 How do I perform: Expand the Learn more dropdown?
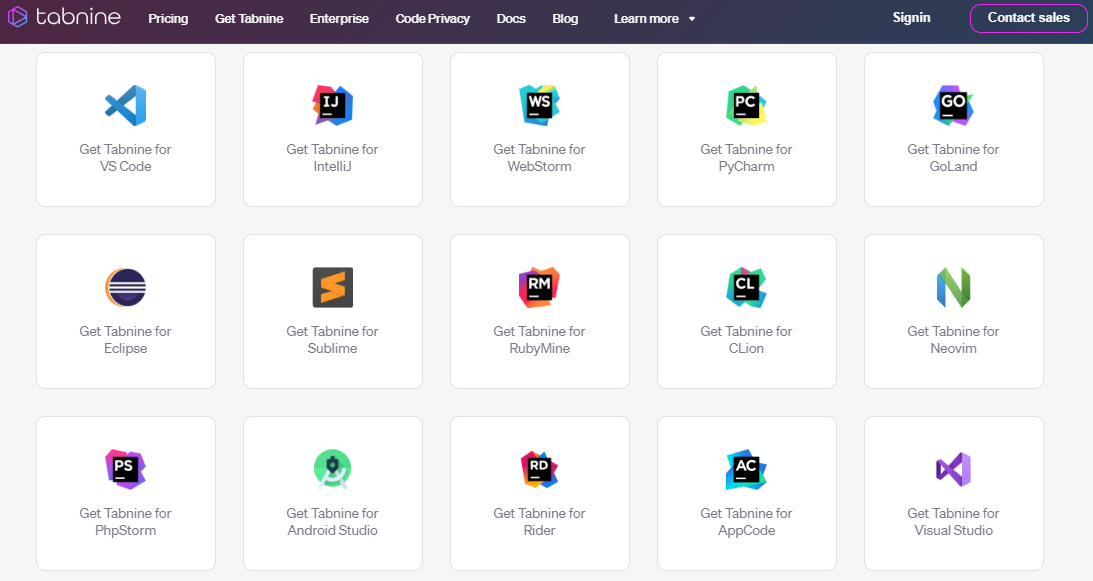click(654, 19)
